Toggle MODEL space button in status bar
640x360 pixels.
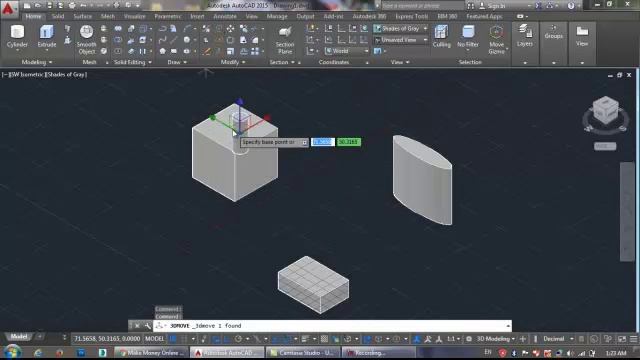tap(155, 339)
